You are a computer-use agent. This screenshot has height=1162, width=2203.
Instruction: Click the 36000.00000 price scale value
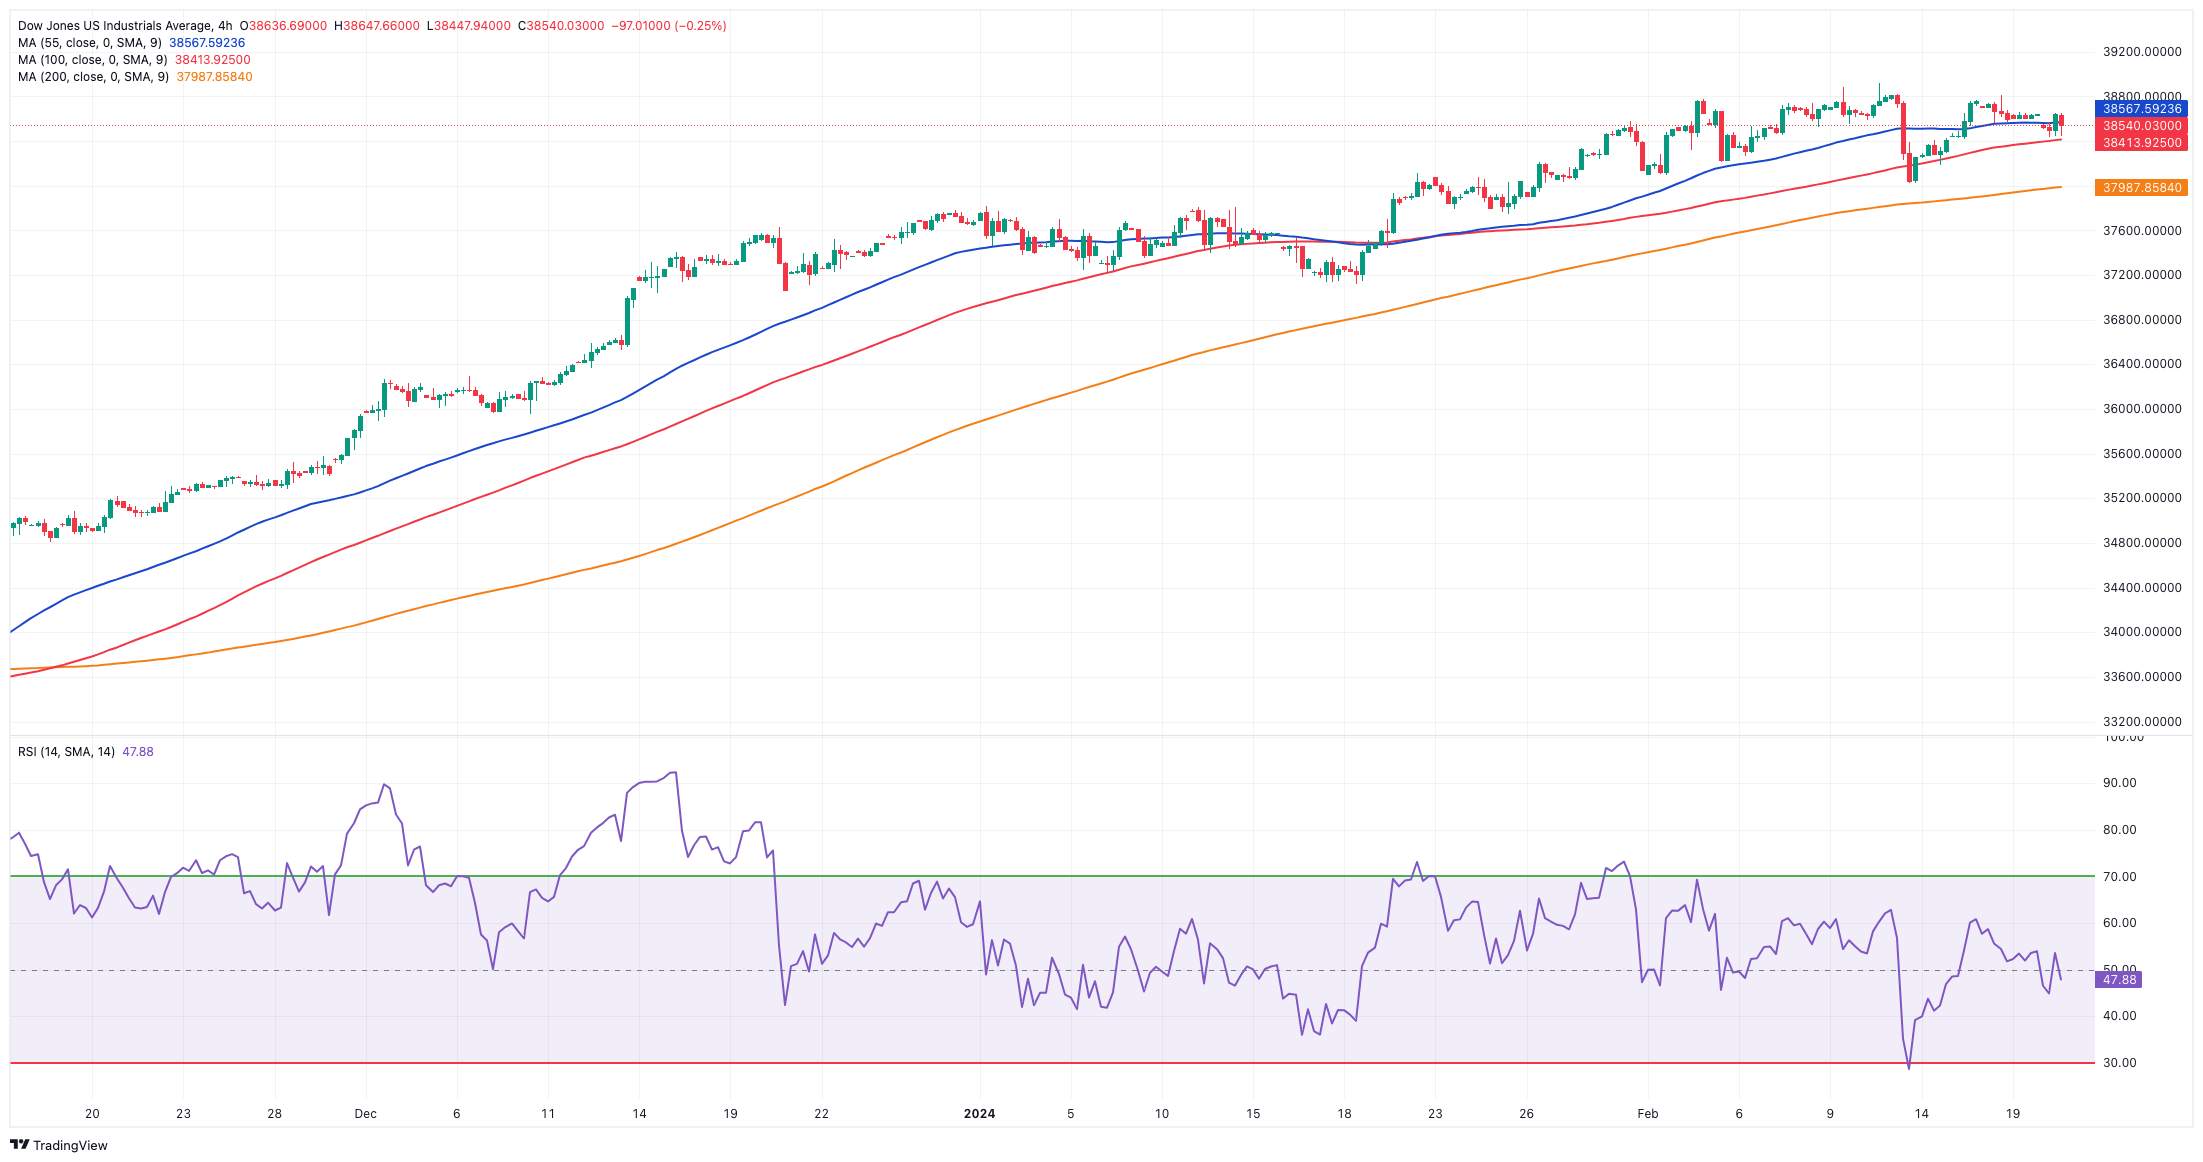(2142, 409)
